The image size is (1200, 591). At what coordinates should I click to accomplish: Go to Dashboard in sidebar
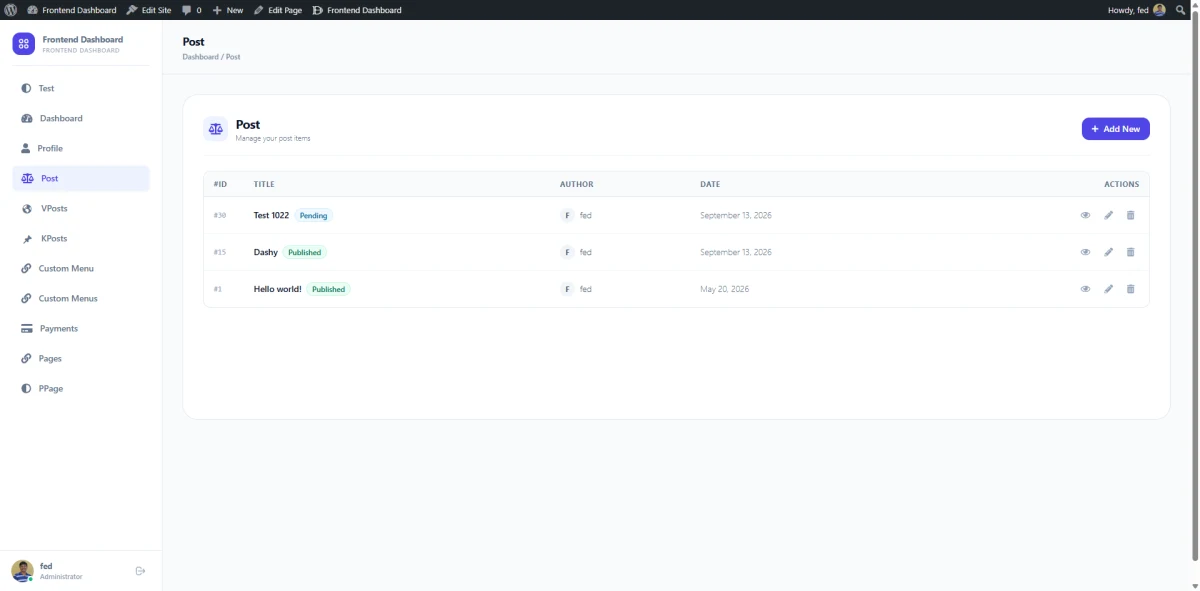point(81,118)
